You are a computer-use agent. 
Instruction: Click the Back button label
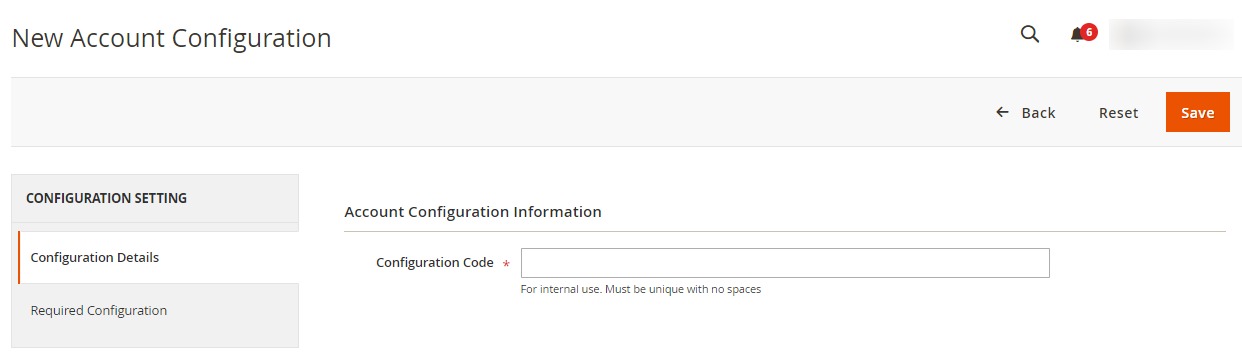(1038, 113)
